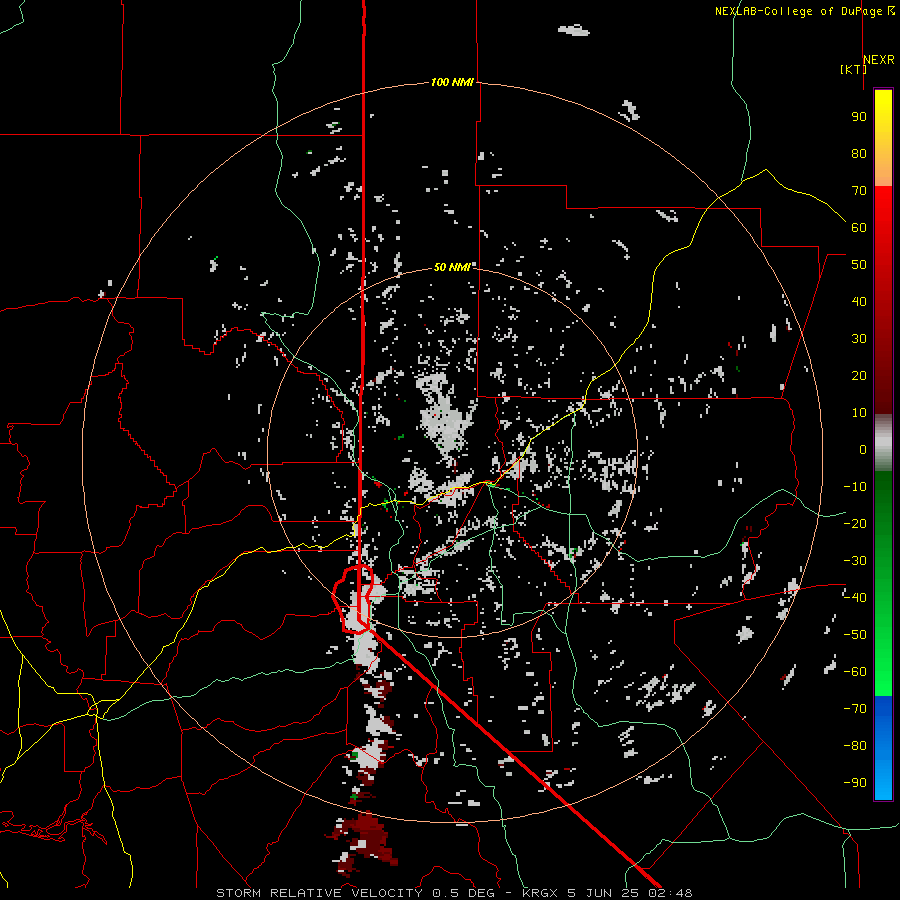
Task: Click the gray zero-velocity segment of the color bar
Action: pos(883,443)
